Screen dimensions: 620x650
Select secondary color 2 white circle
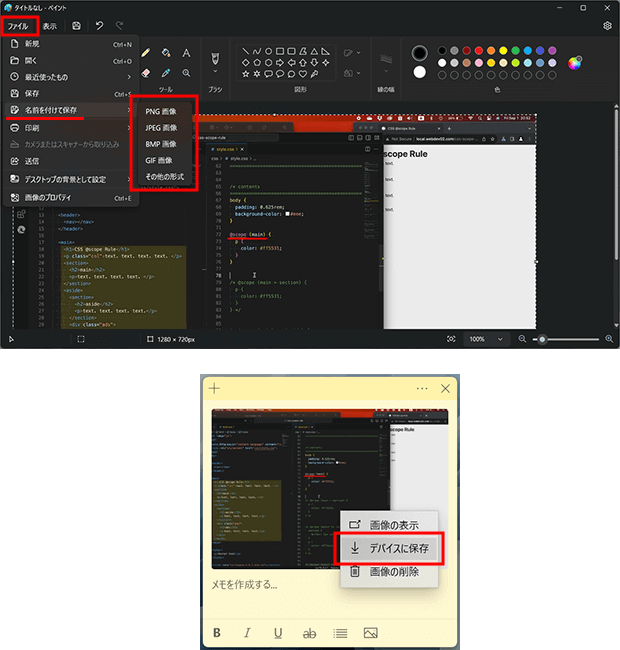(419, 72)
